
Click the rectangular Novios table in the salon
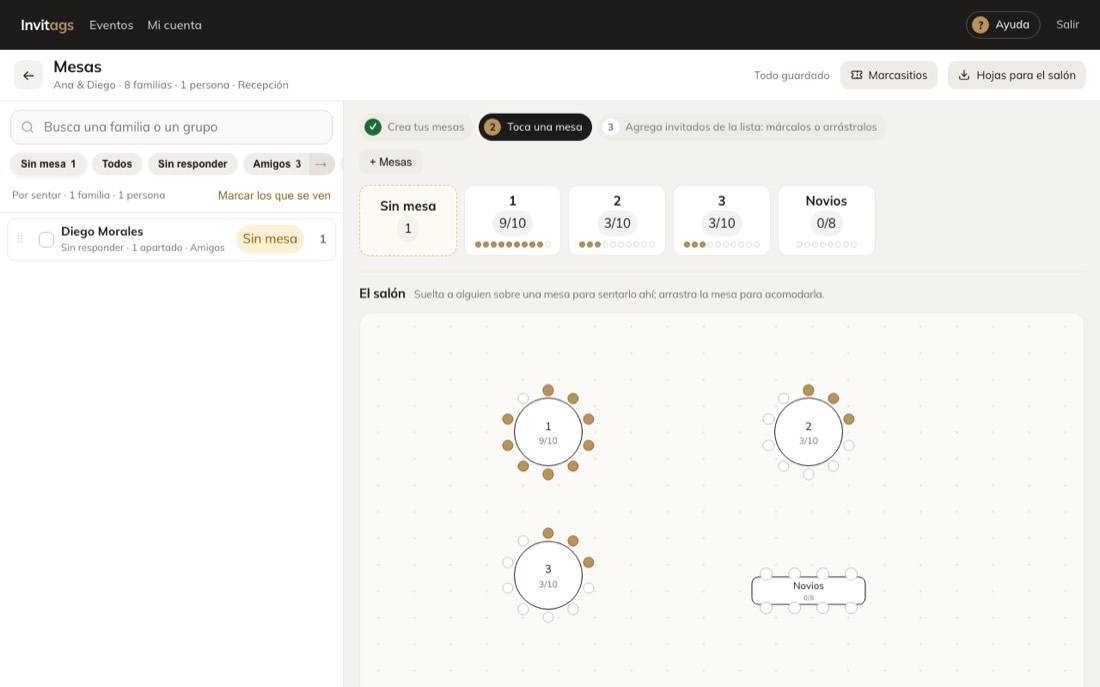808,591
